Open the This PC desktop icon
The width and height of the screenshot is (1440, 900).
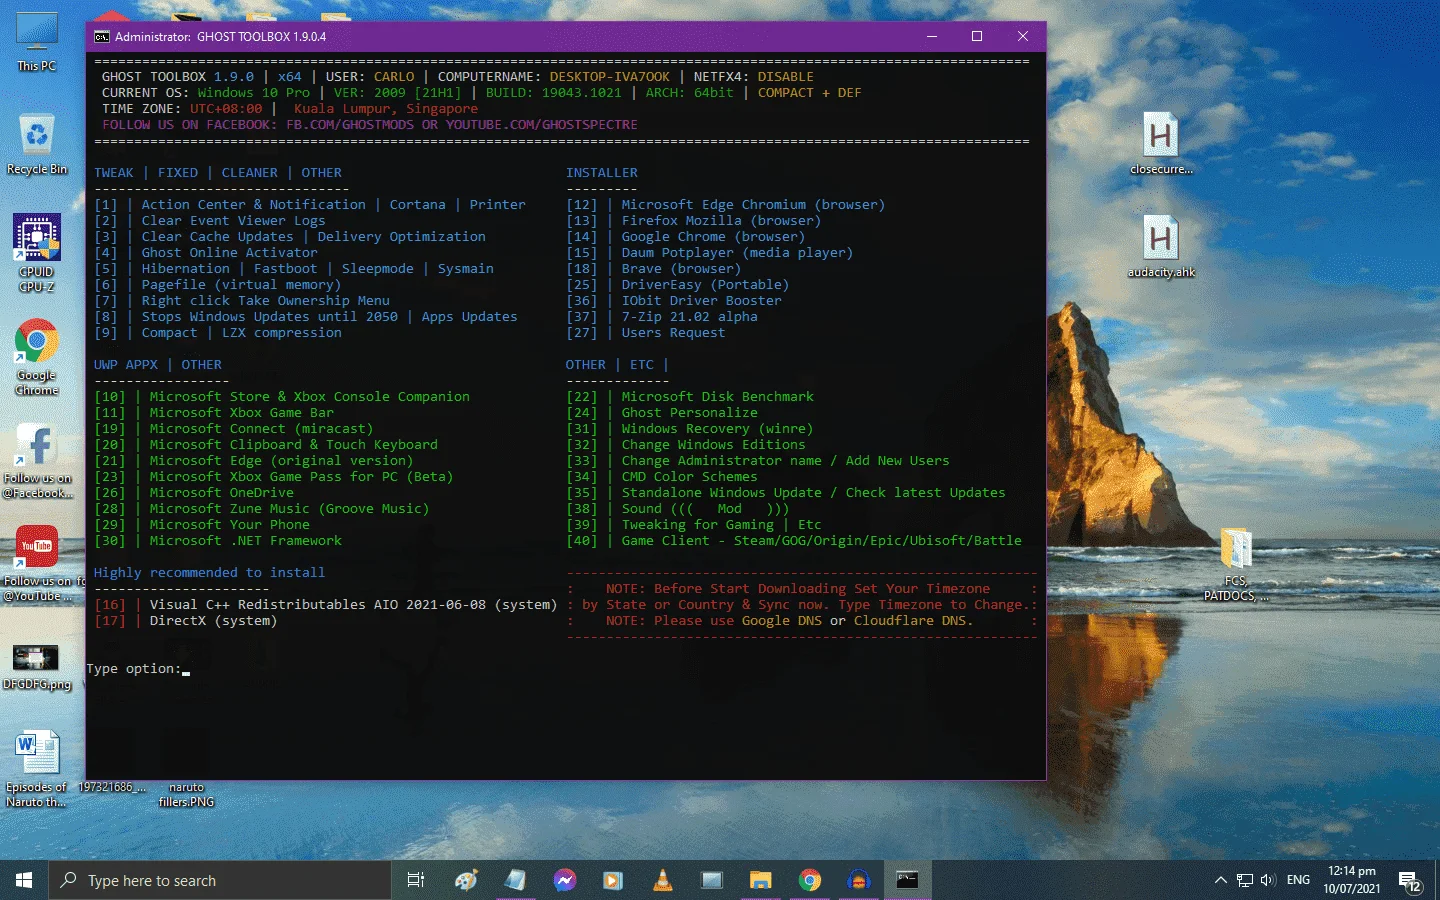[x=37, y=42]
